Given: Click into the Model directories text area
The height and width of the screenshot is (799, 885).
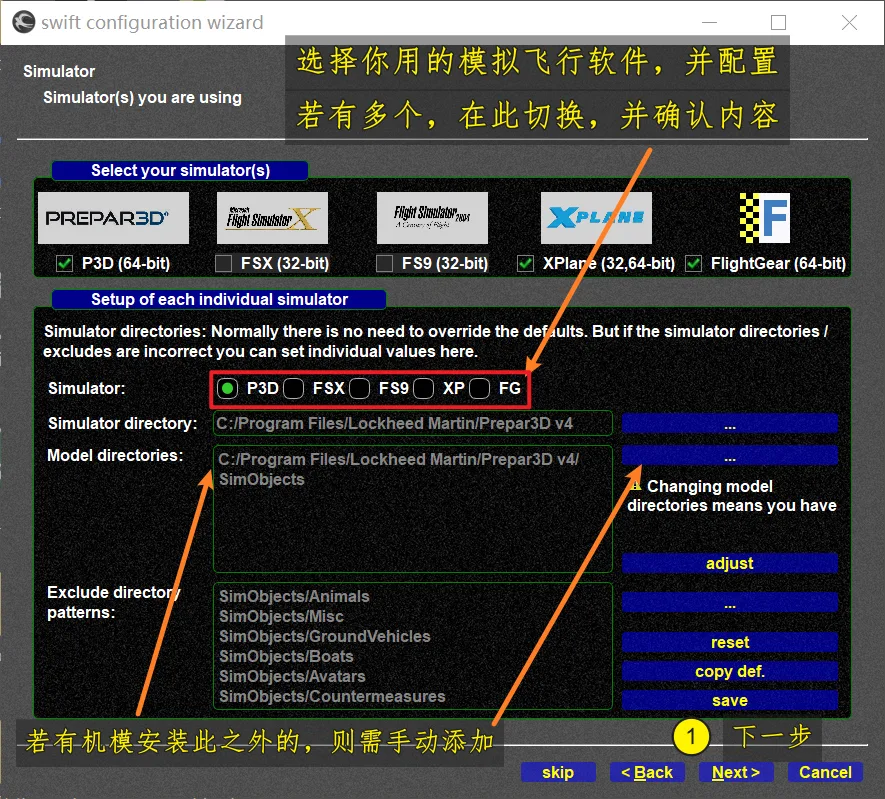Looking at the screenshot, I should tap(413, 509).
